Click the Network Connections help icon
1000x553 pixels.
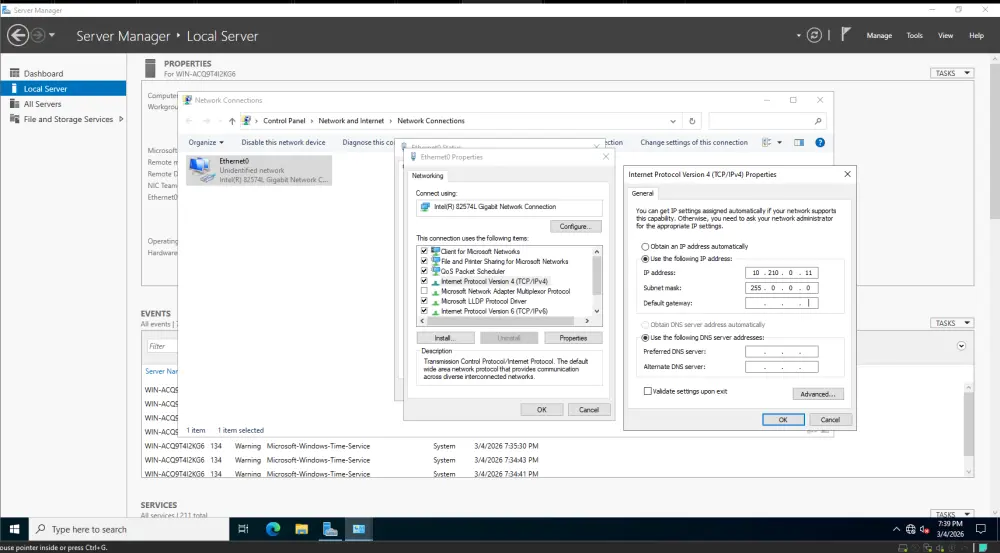(x=820, y=142)
